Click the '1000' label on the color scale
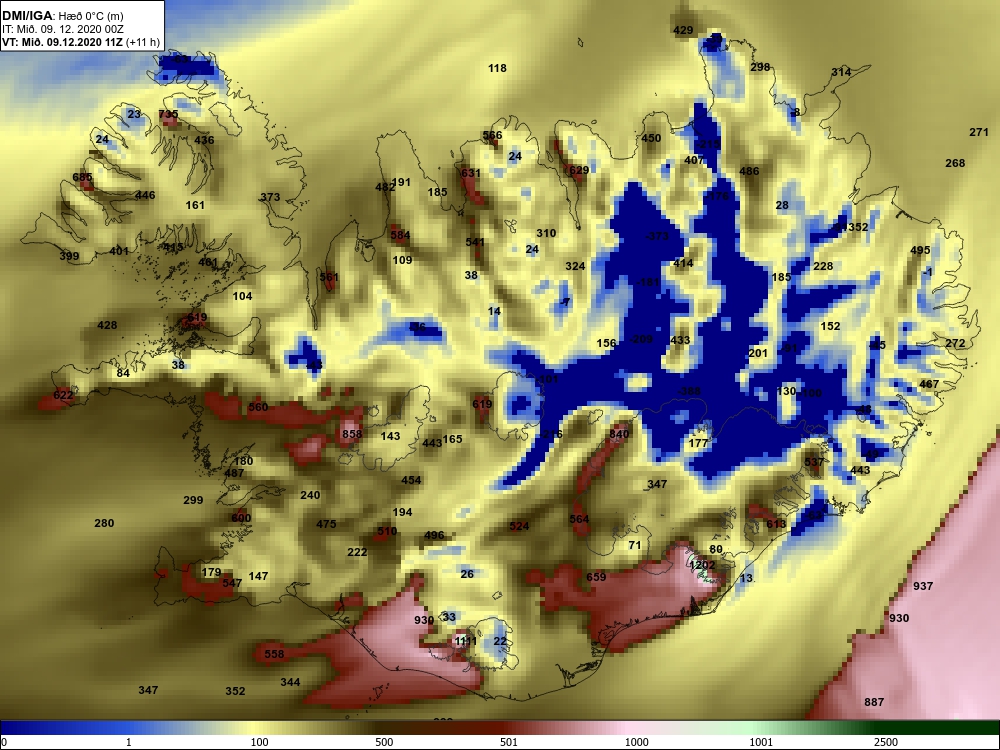1000x750 pixels. pyautogui.click(x=636, y=742)
